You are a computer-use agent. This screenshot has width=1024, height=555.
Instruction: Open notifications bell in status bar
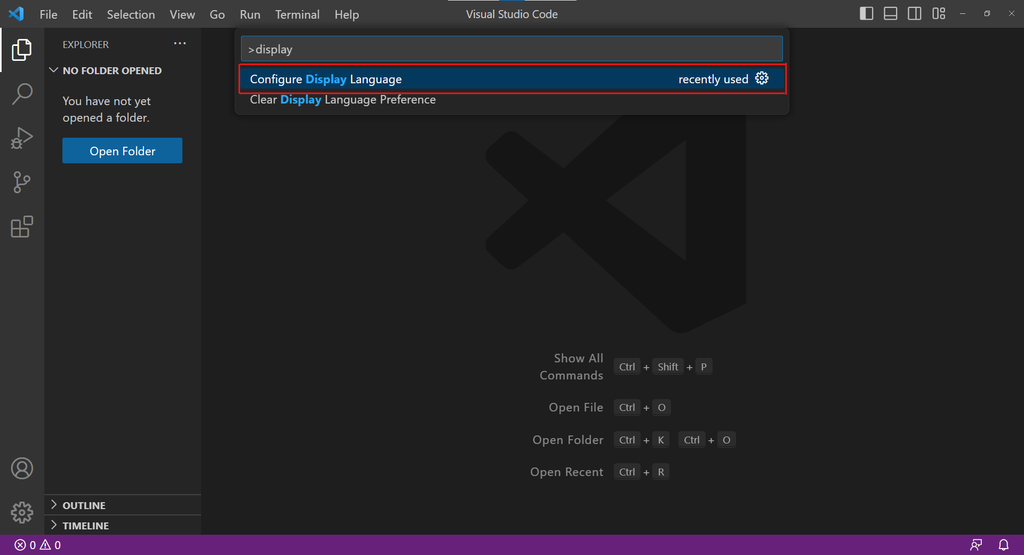click(1004, 545)
